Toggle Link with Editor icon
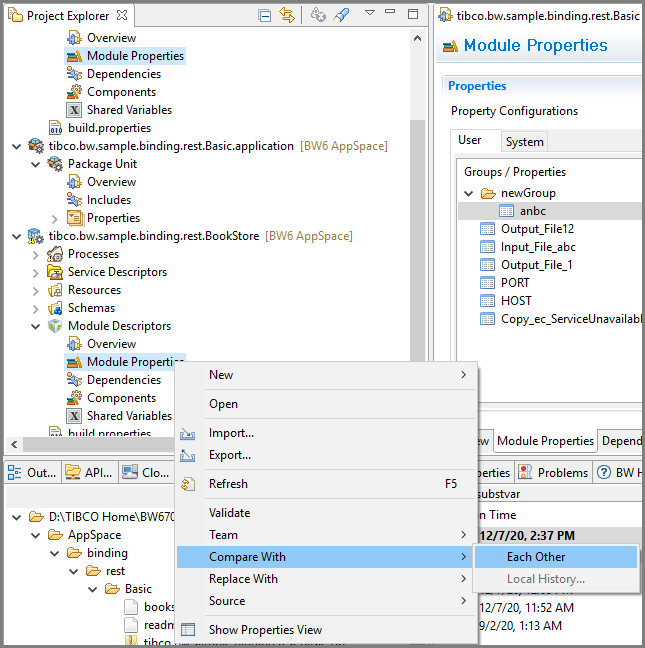 pos(286,16)
